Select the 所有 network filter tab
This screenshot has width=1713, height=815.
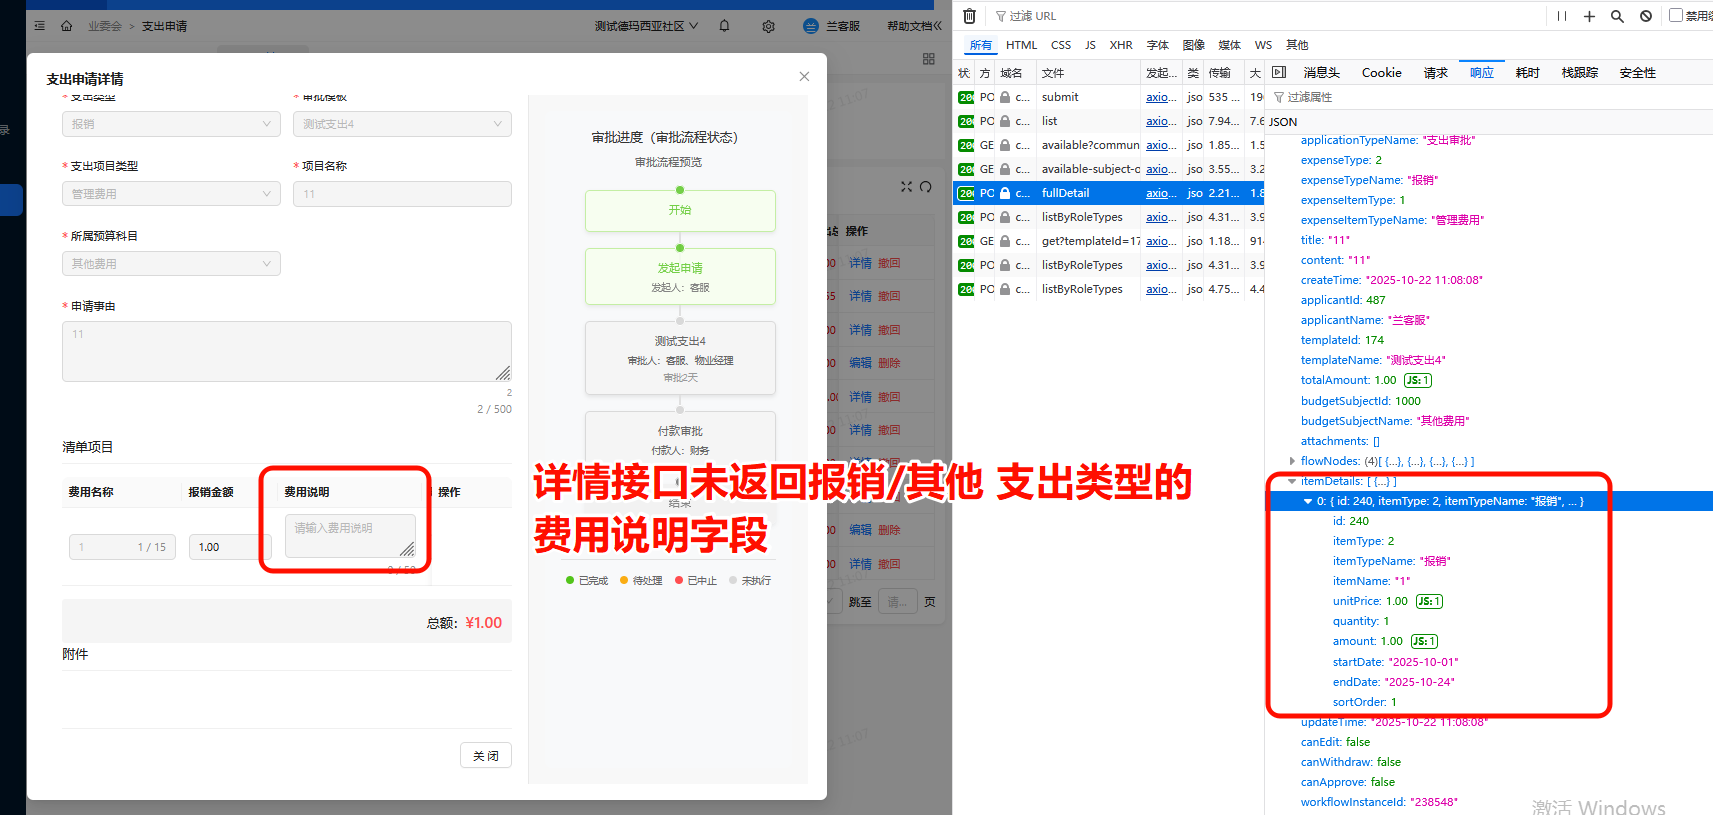pyautogui.click(x=981, y=45)
